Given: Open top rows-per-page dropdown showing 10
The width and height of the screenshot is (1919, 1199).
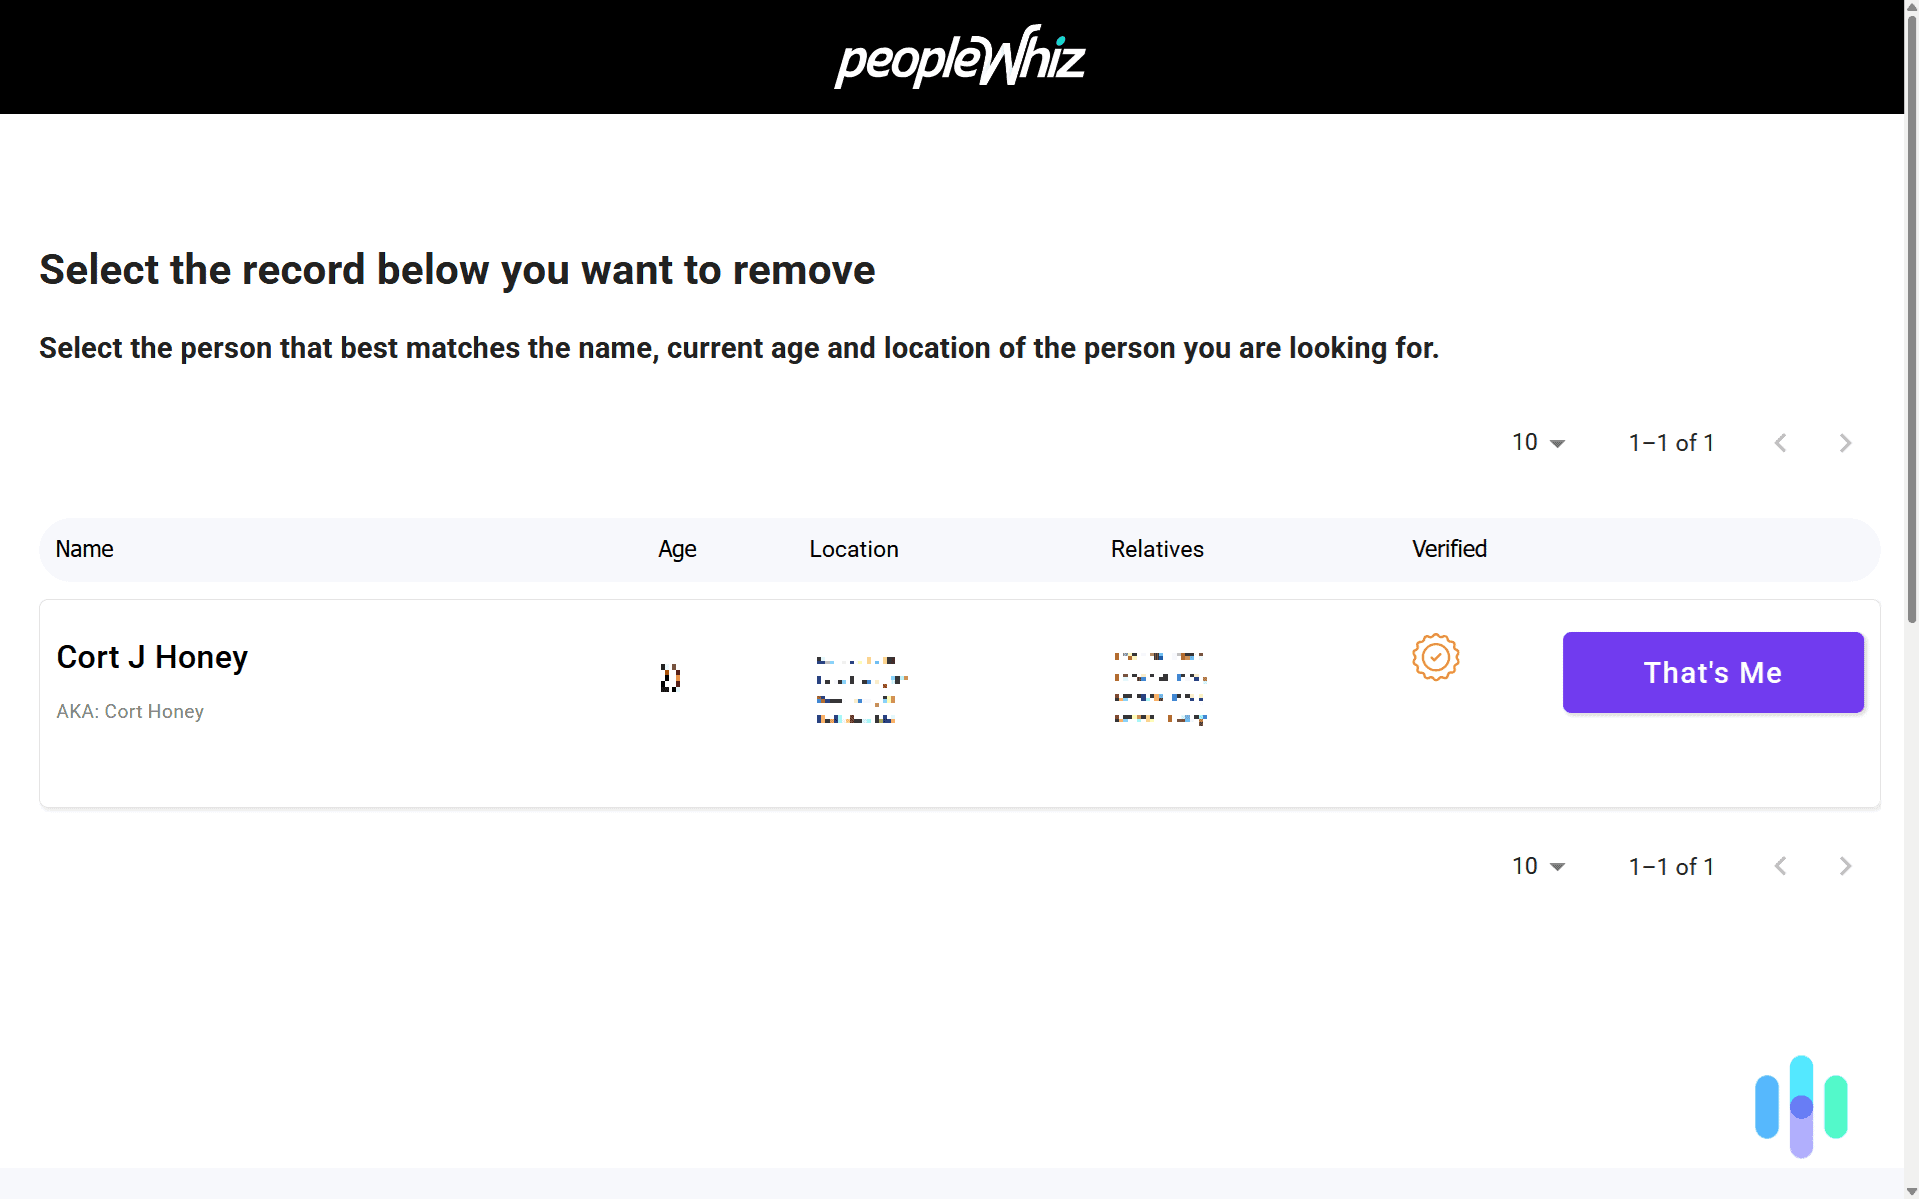Looking at the screenshot, I should pyautogui.click(x=1538, y=443).
